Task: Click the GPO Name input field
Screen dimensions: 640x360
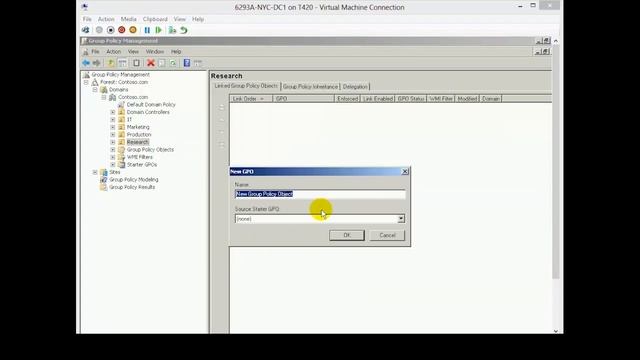Action: (320, 194)
